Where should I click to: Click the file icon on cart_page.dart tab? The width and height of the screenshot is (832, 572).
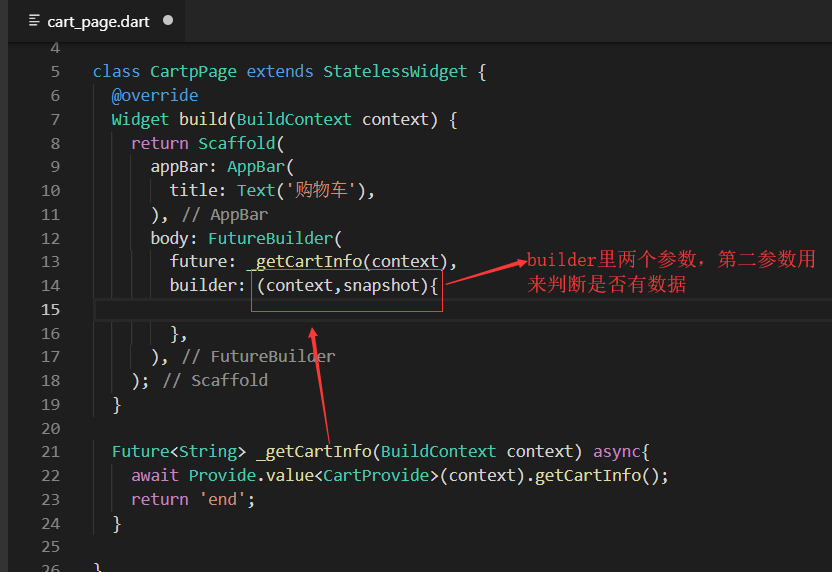(x=34, y=21)
